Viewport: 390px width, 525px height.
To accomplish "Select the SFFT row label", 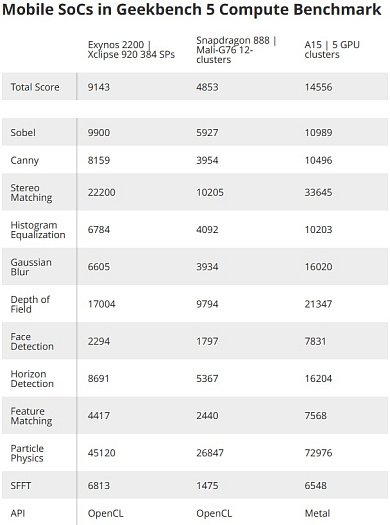I will 20,485.
